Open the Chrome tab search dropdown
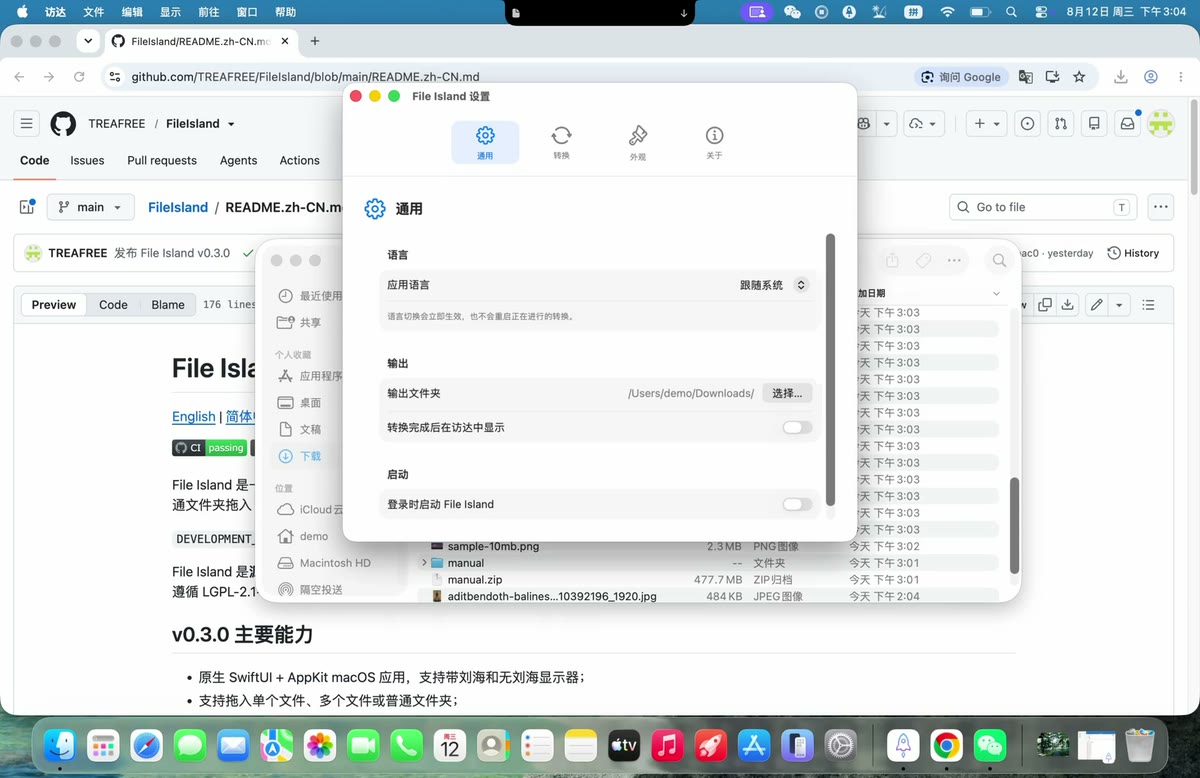Screen dimensions: 1200x778 (x=88, y=41)
